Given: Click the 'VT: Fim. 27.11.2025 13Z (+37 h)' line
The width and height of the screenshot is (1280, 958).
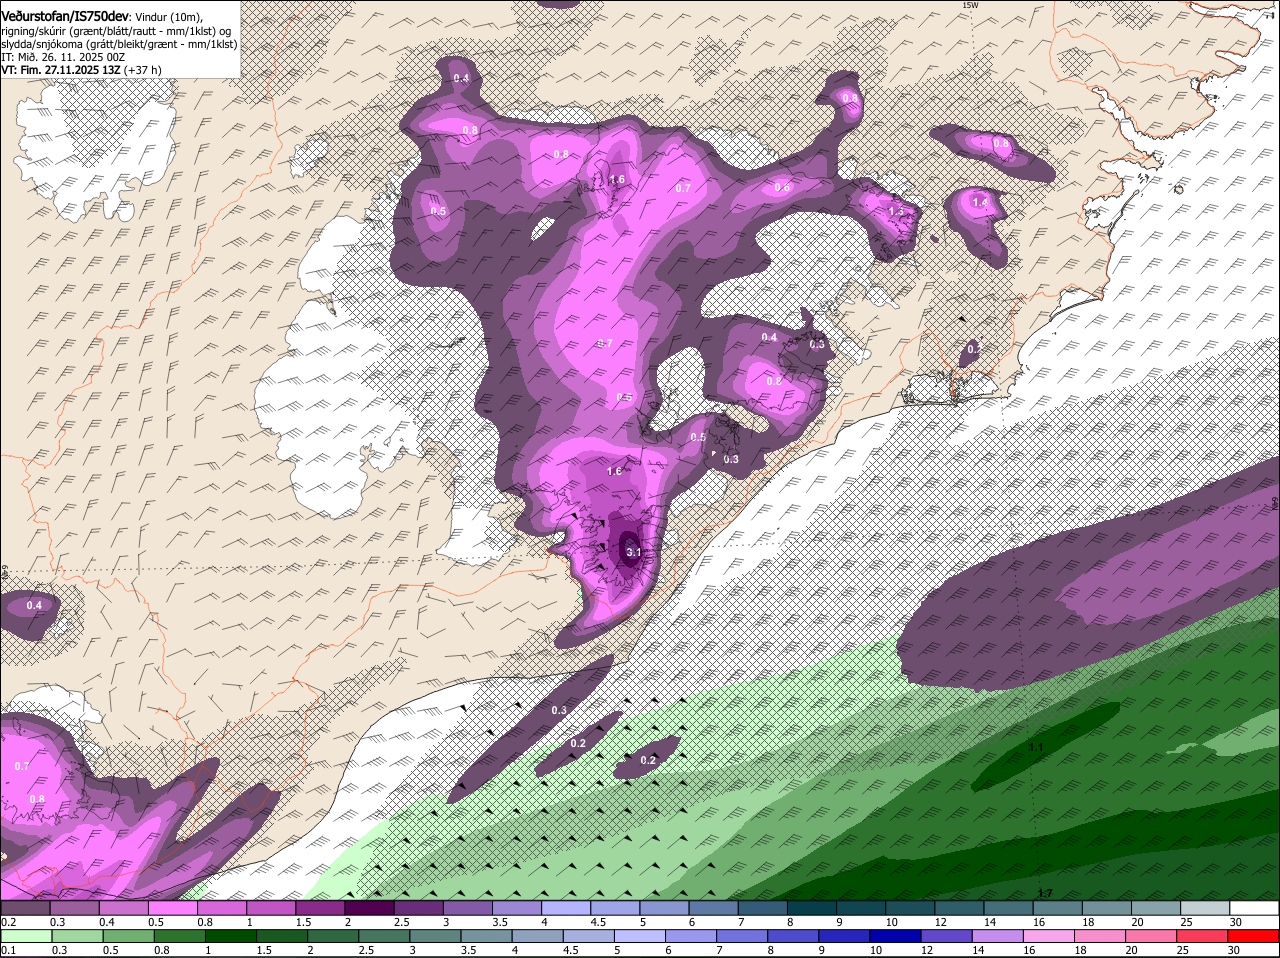Looking at the screenshot, I should click(x=81, y=70).
